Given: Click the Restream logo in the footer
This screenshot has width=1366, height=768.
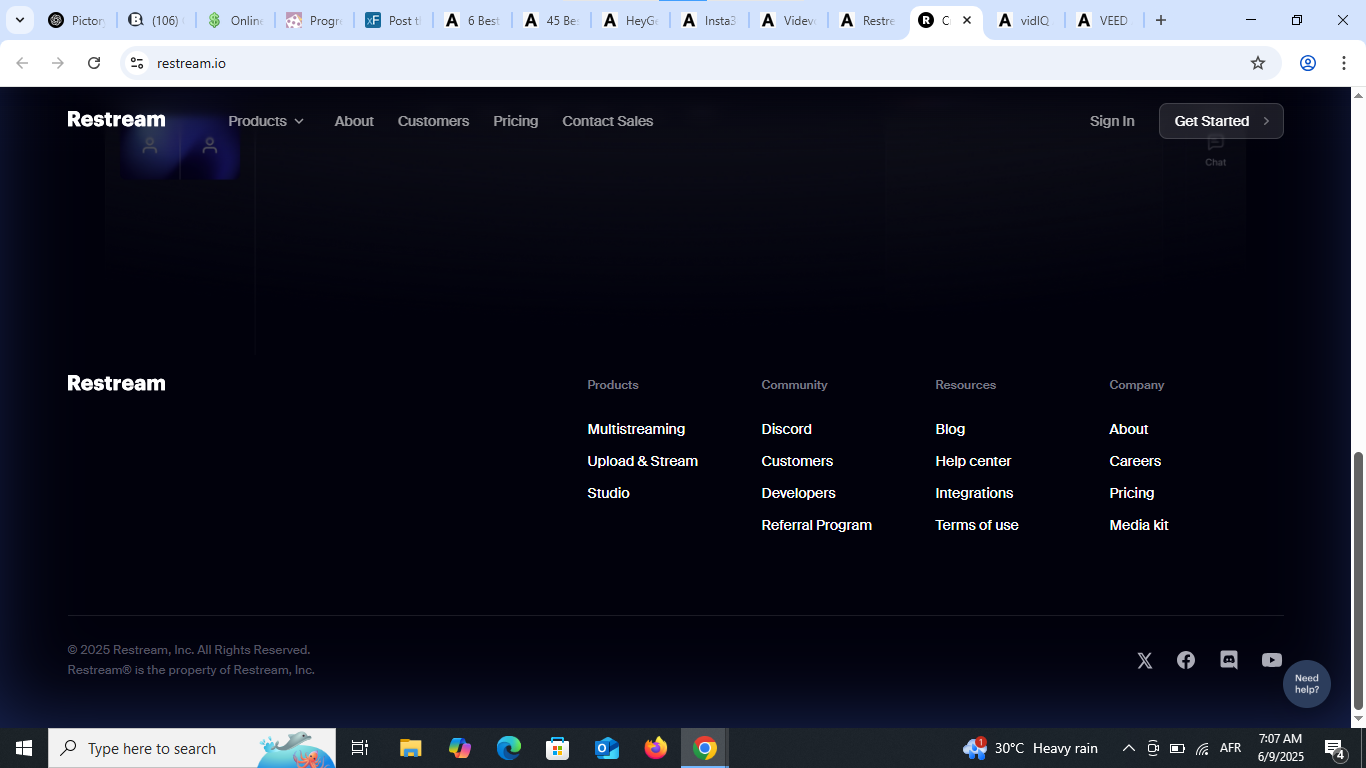Looking at the screenshot, I should point(116,383).
